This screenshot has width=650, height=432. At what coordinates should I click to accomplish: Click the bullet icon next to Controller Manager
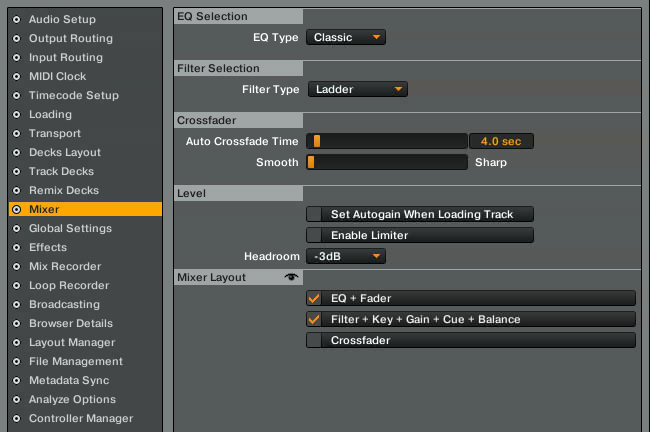click(17, 418)
